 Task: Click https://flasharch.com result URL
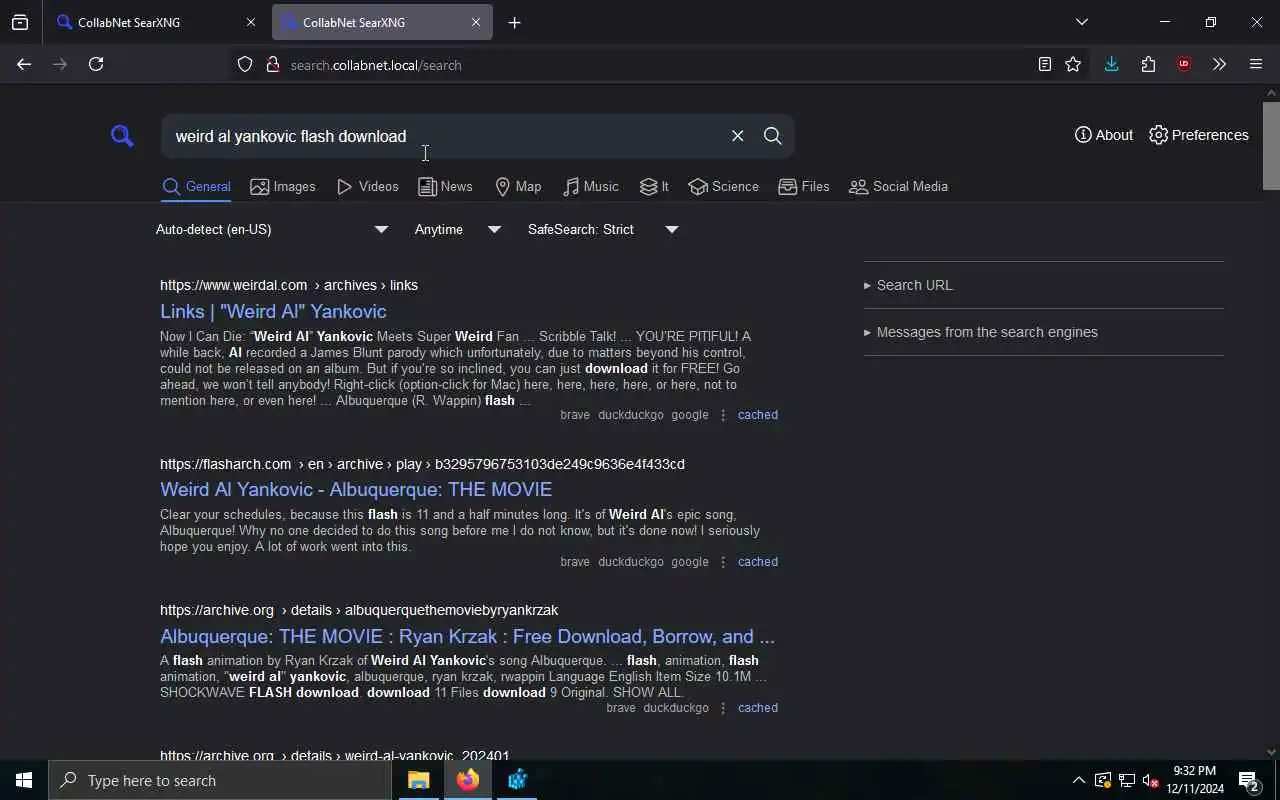tap(422, 464)
